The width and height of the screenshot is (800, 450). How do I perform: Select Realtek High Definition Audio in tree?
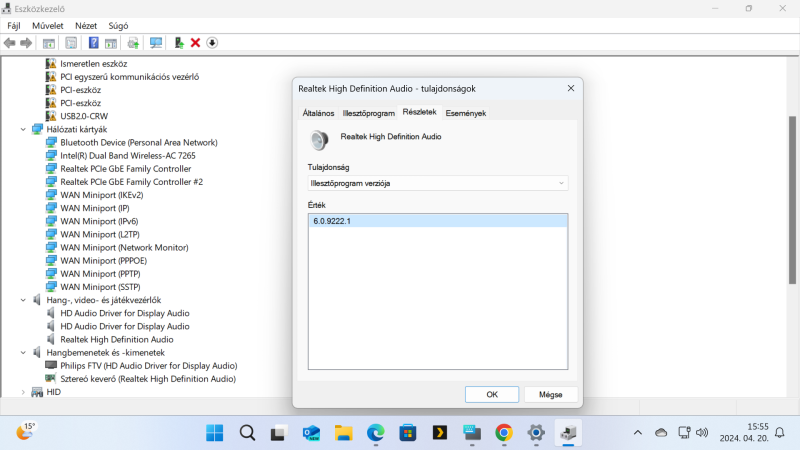[x=117, y=339]
